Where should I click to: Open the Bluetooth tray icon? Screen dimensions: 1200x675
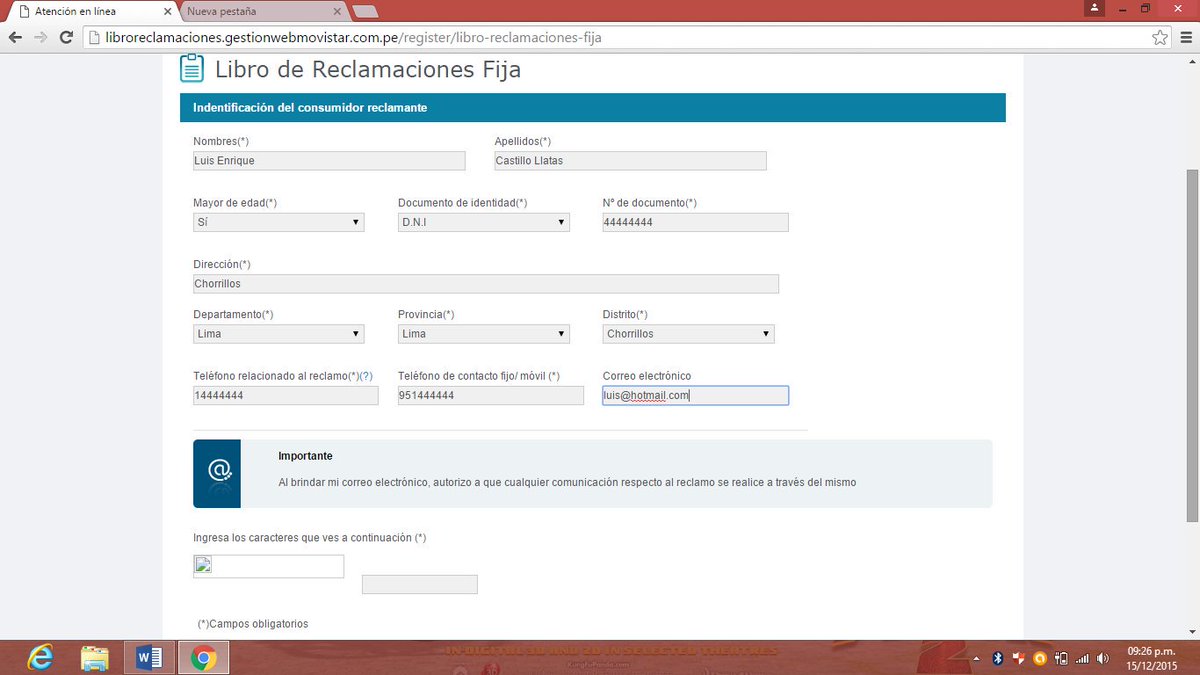(997, 658)
